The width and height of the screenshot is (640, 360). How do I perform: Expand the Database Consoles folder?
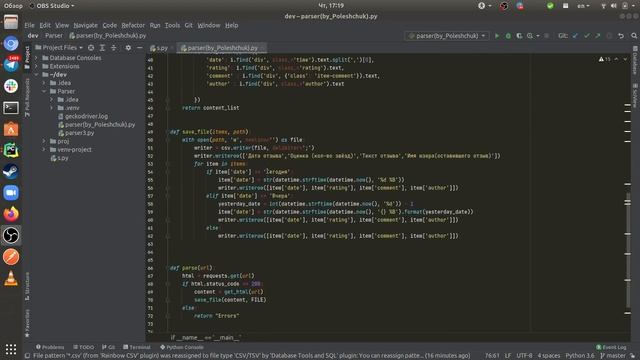coord(36,58)
